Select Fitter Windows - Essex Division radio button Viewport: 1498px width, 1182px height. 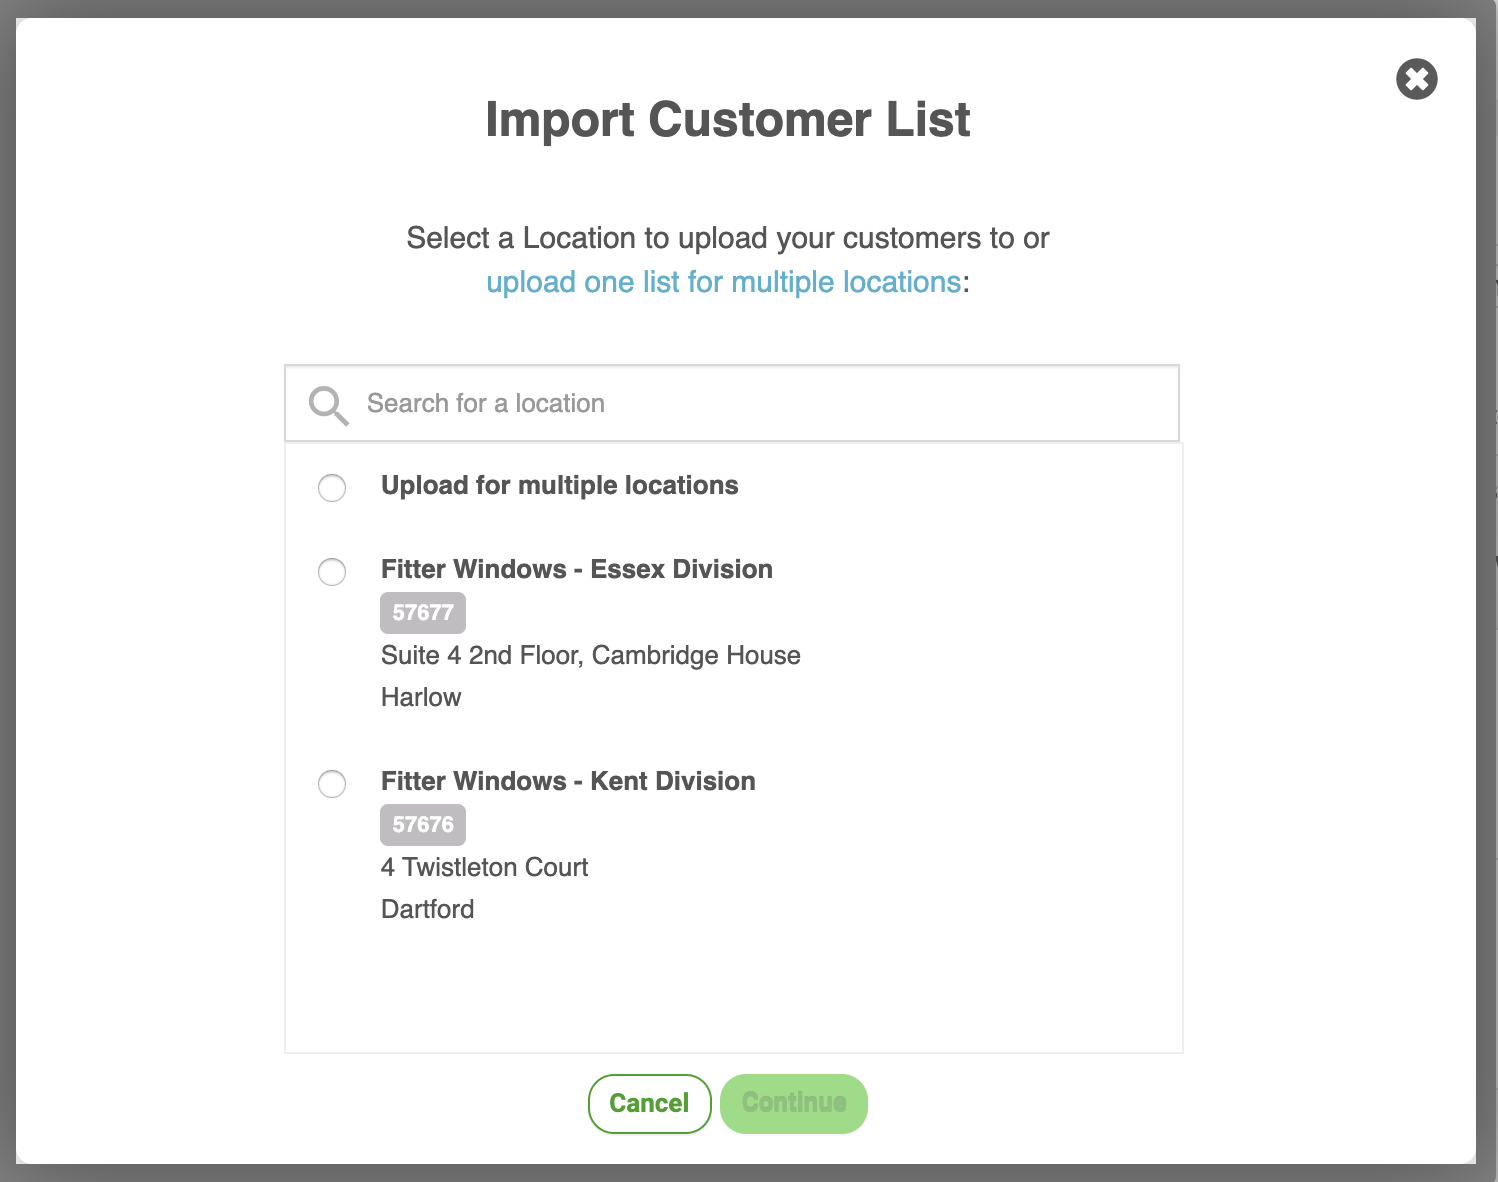click(332, 572)
